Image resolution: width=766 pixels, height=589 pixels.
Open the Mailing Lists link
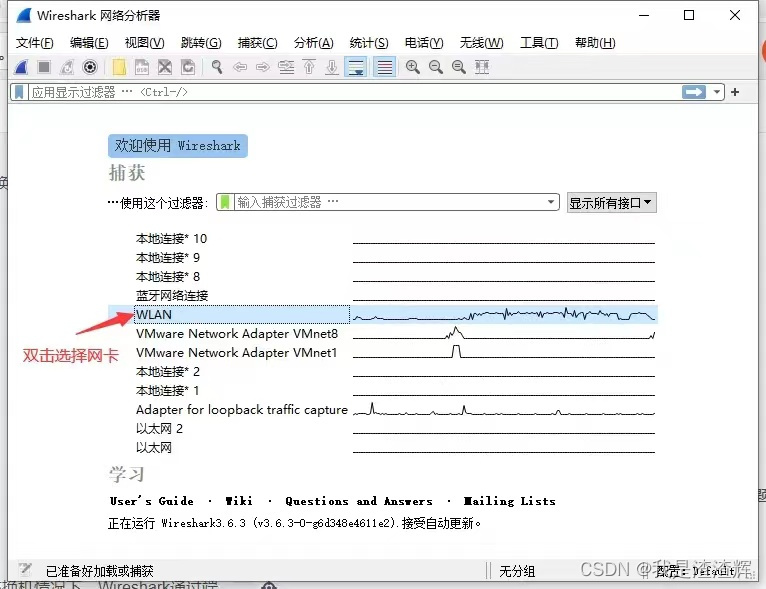click(510, 501)
